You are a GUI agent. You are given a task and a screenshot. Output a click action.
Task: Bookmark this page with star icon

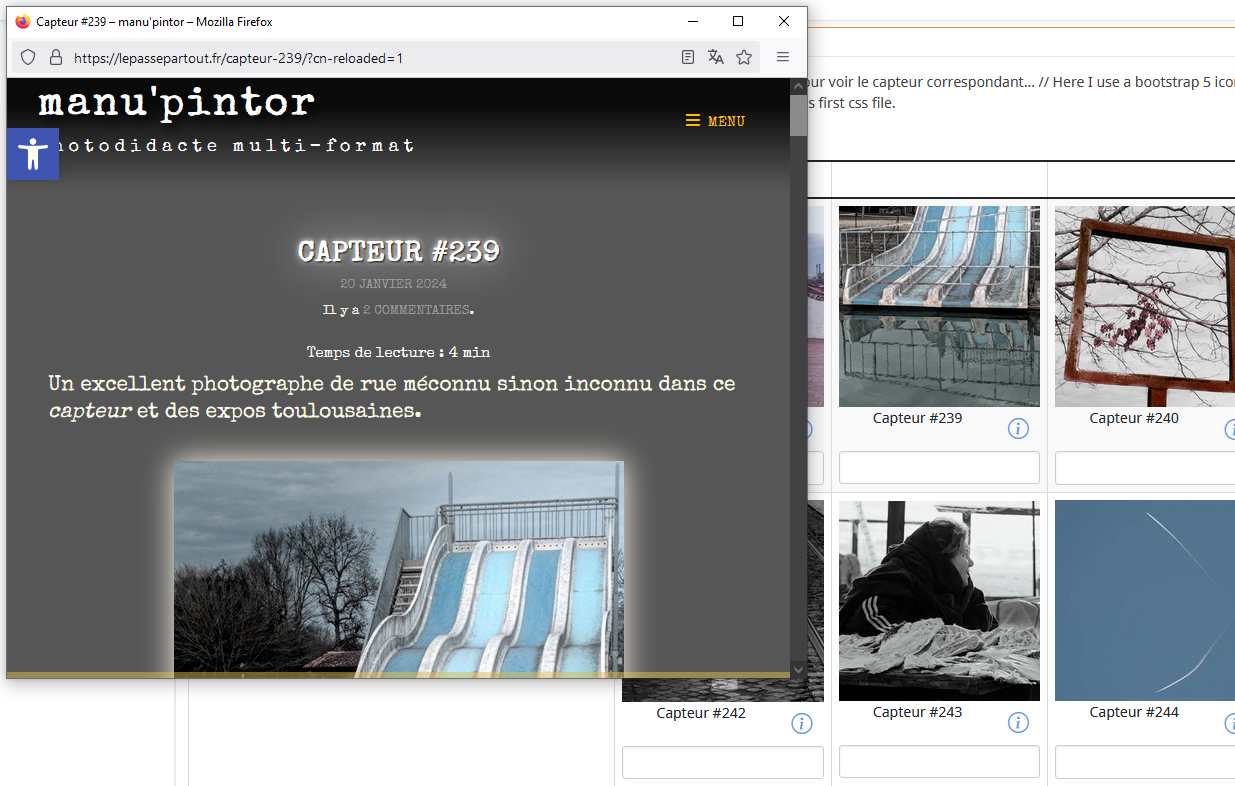744,58
